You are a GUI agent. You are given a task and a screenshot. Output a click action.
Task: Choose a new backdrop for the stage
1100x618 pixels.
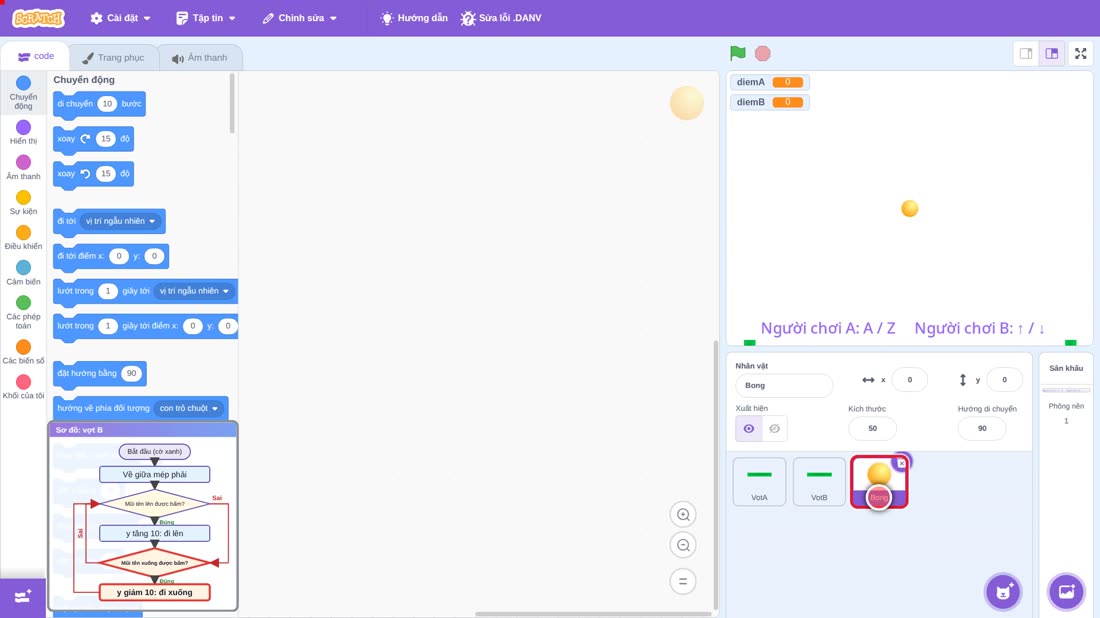(x=1066, y=591)
